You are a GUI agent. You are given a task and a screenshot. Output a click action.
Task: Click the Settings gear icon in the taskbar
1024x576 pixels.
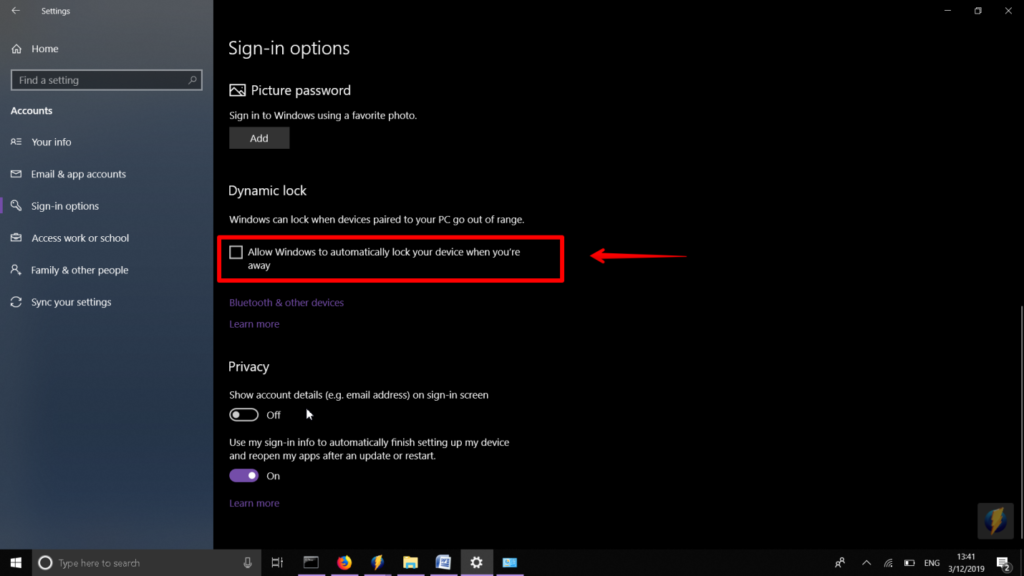point(477,562)
